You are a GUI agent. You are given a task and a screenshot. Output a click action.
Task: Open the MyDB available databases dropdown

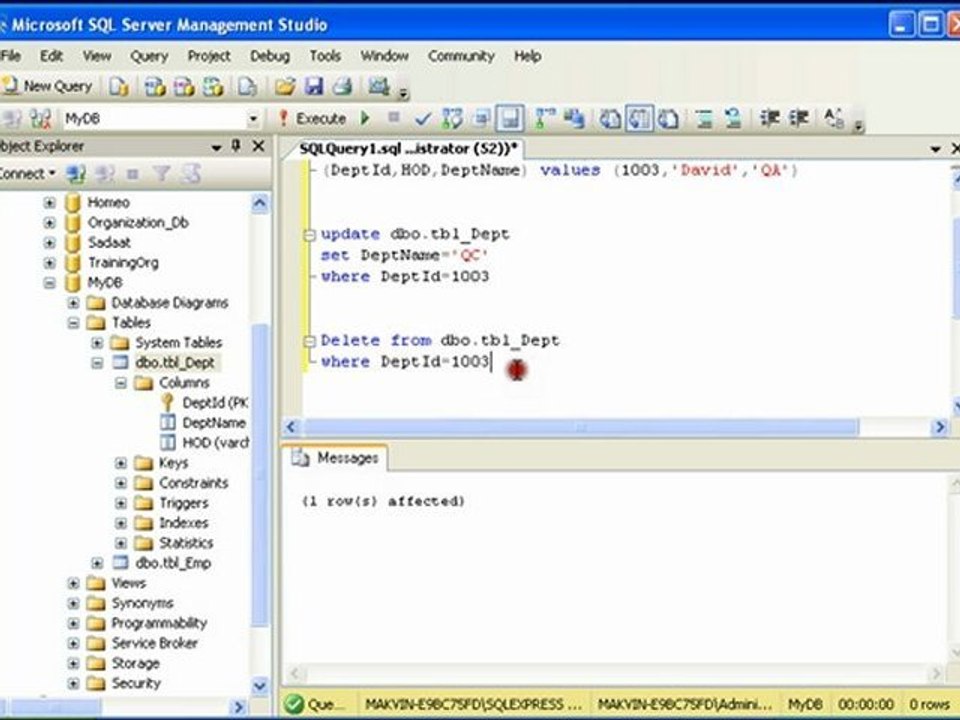[x=253, y=119]
